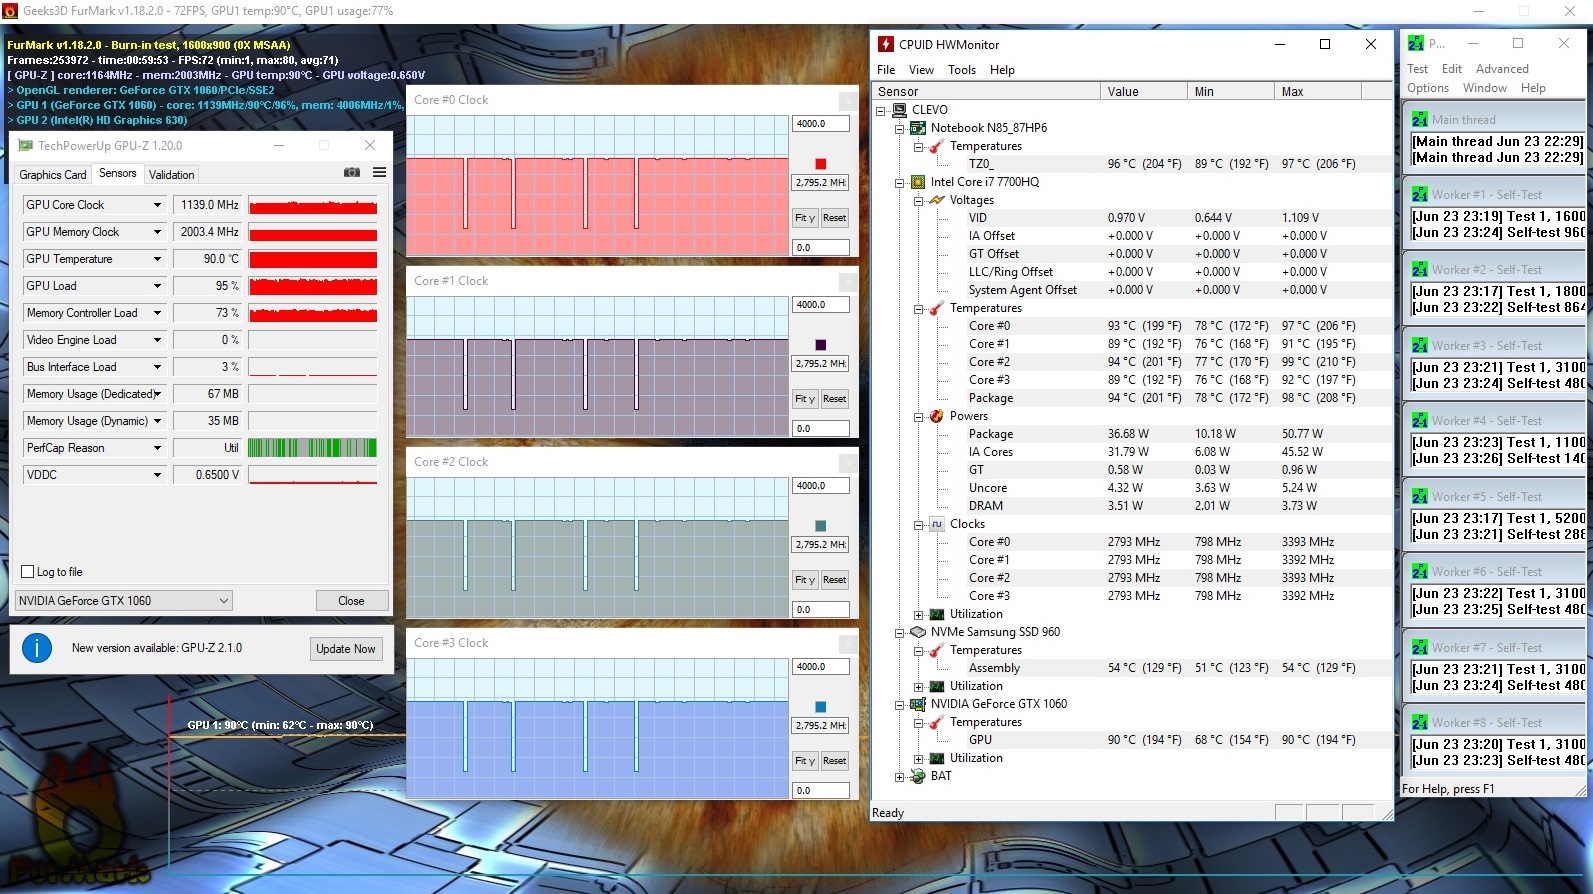Collapse the CLEVO root tree node

tap(881, 110)
